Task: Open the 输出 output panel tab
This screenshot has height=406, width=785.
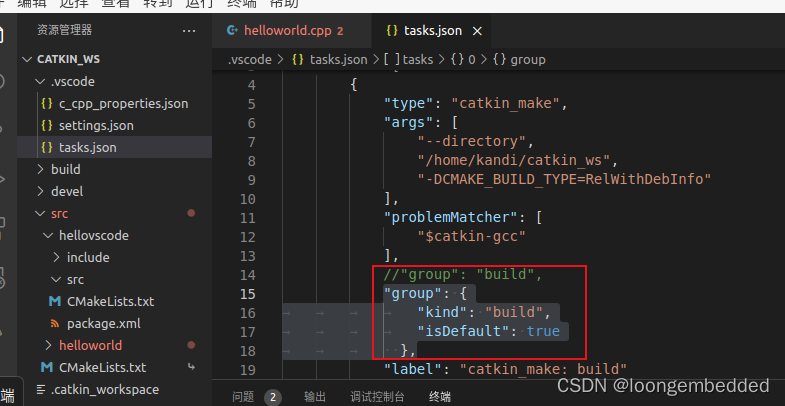Action: click(x=315, y=397)
